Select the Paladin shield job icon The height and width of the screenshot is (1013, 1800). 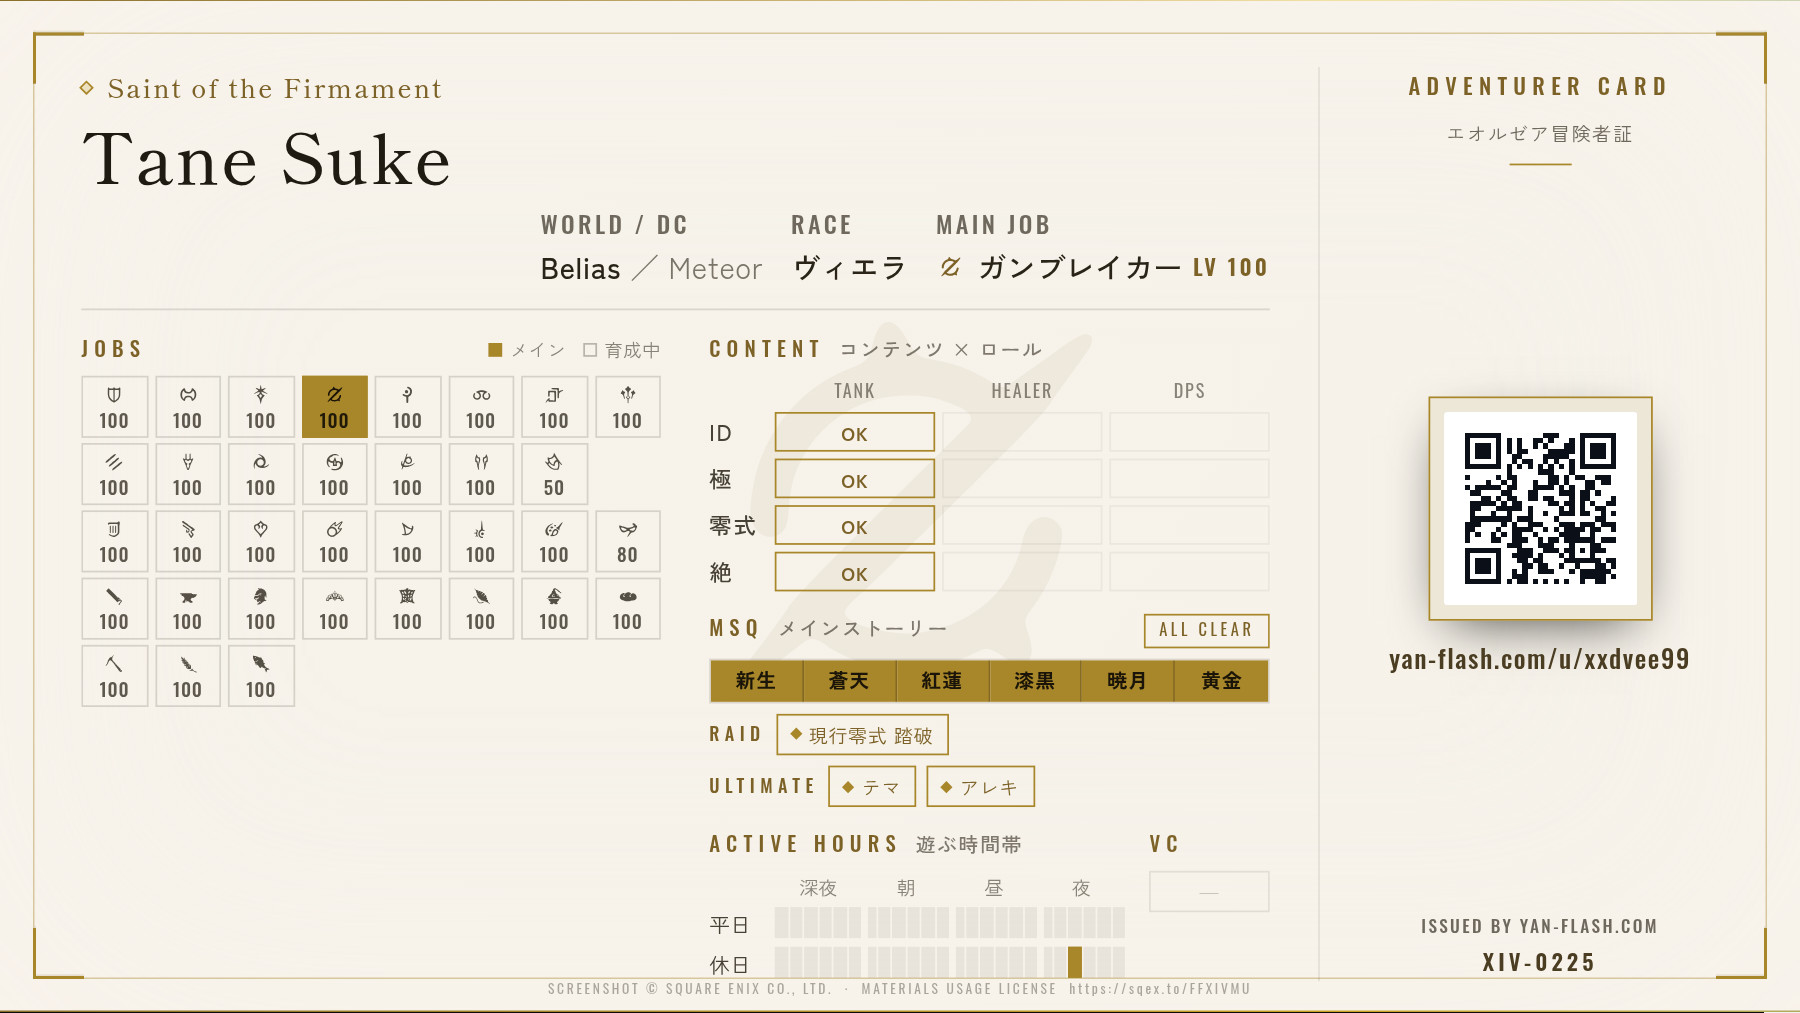pyautogui.click(x=114, y=407)
